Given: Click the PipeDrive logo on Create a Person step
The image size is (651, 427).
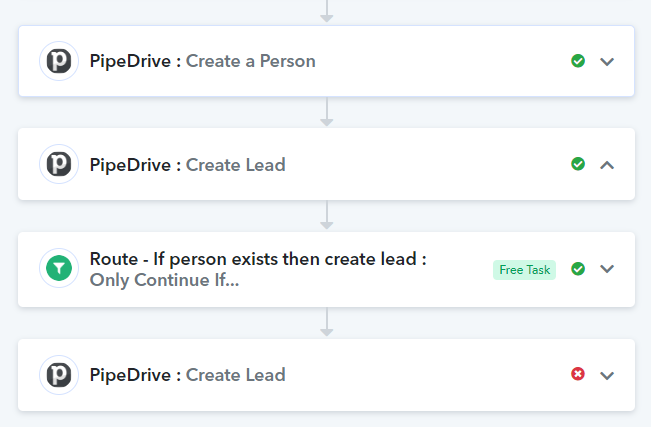Looking at the screenshot, I should (59, 61).
